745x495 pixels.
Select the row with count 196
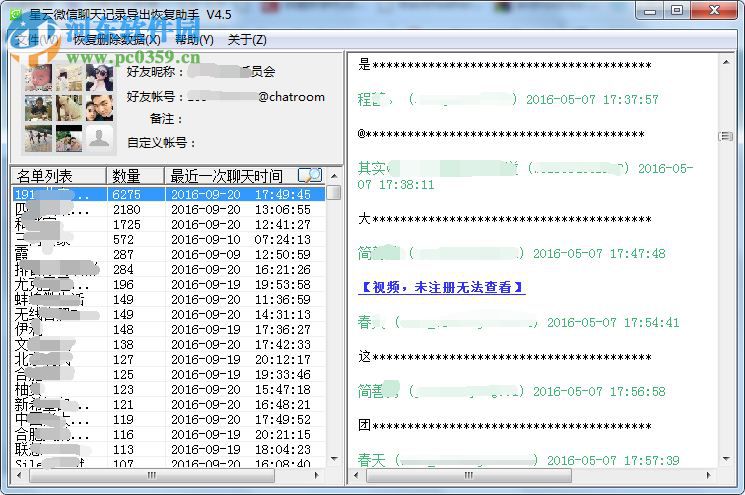(169, 285)
